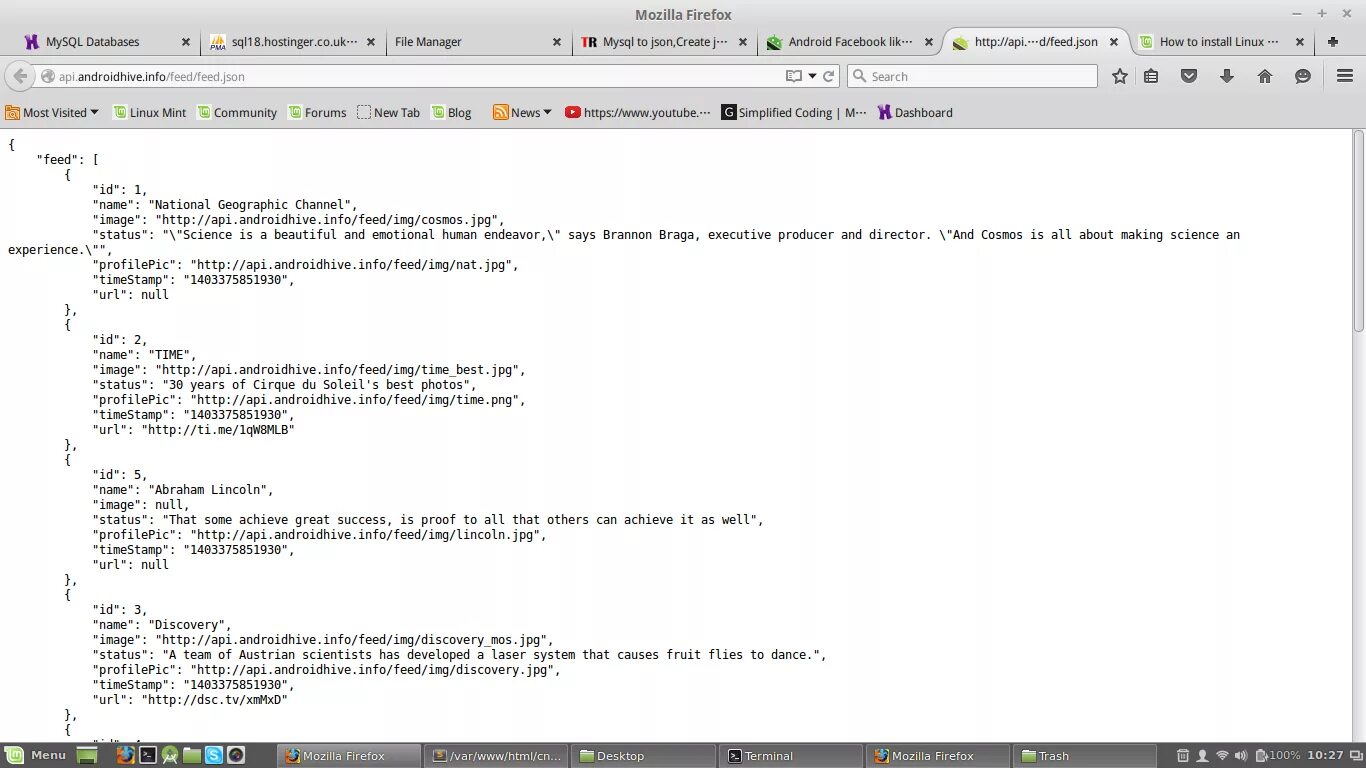
Task: Open the Simplified Coding bookmark
Action: pos(794,113)
